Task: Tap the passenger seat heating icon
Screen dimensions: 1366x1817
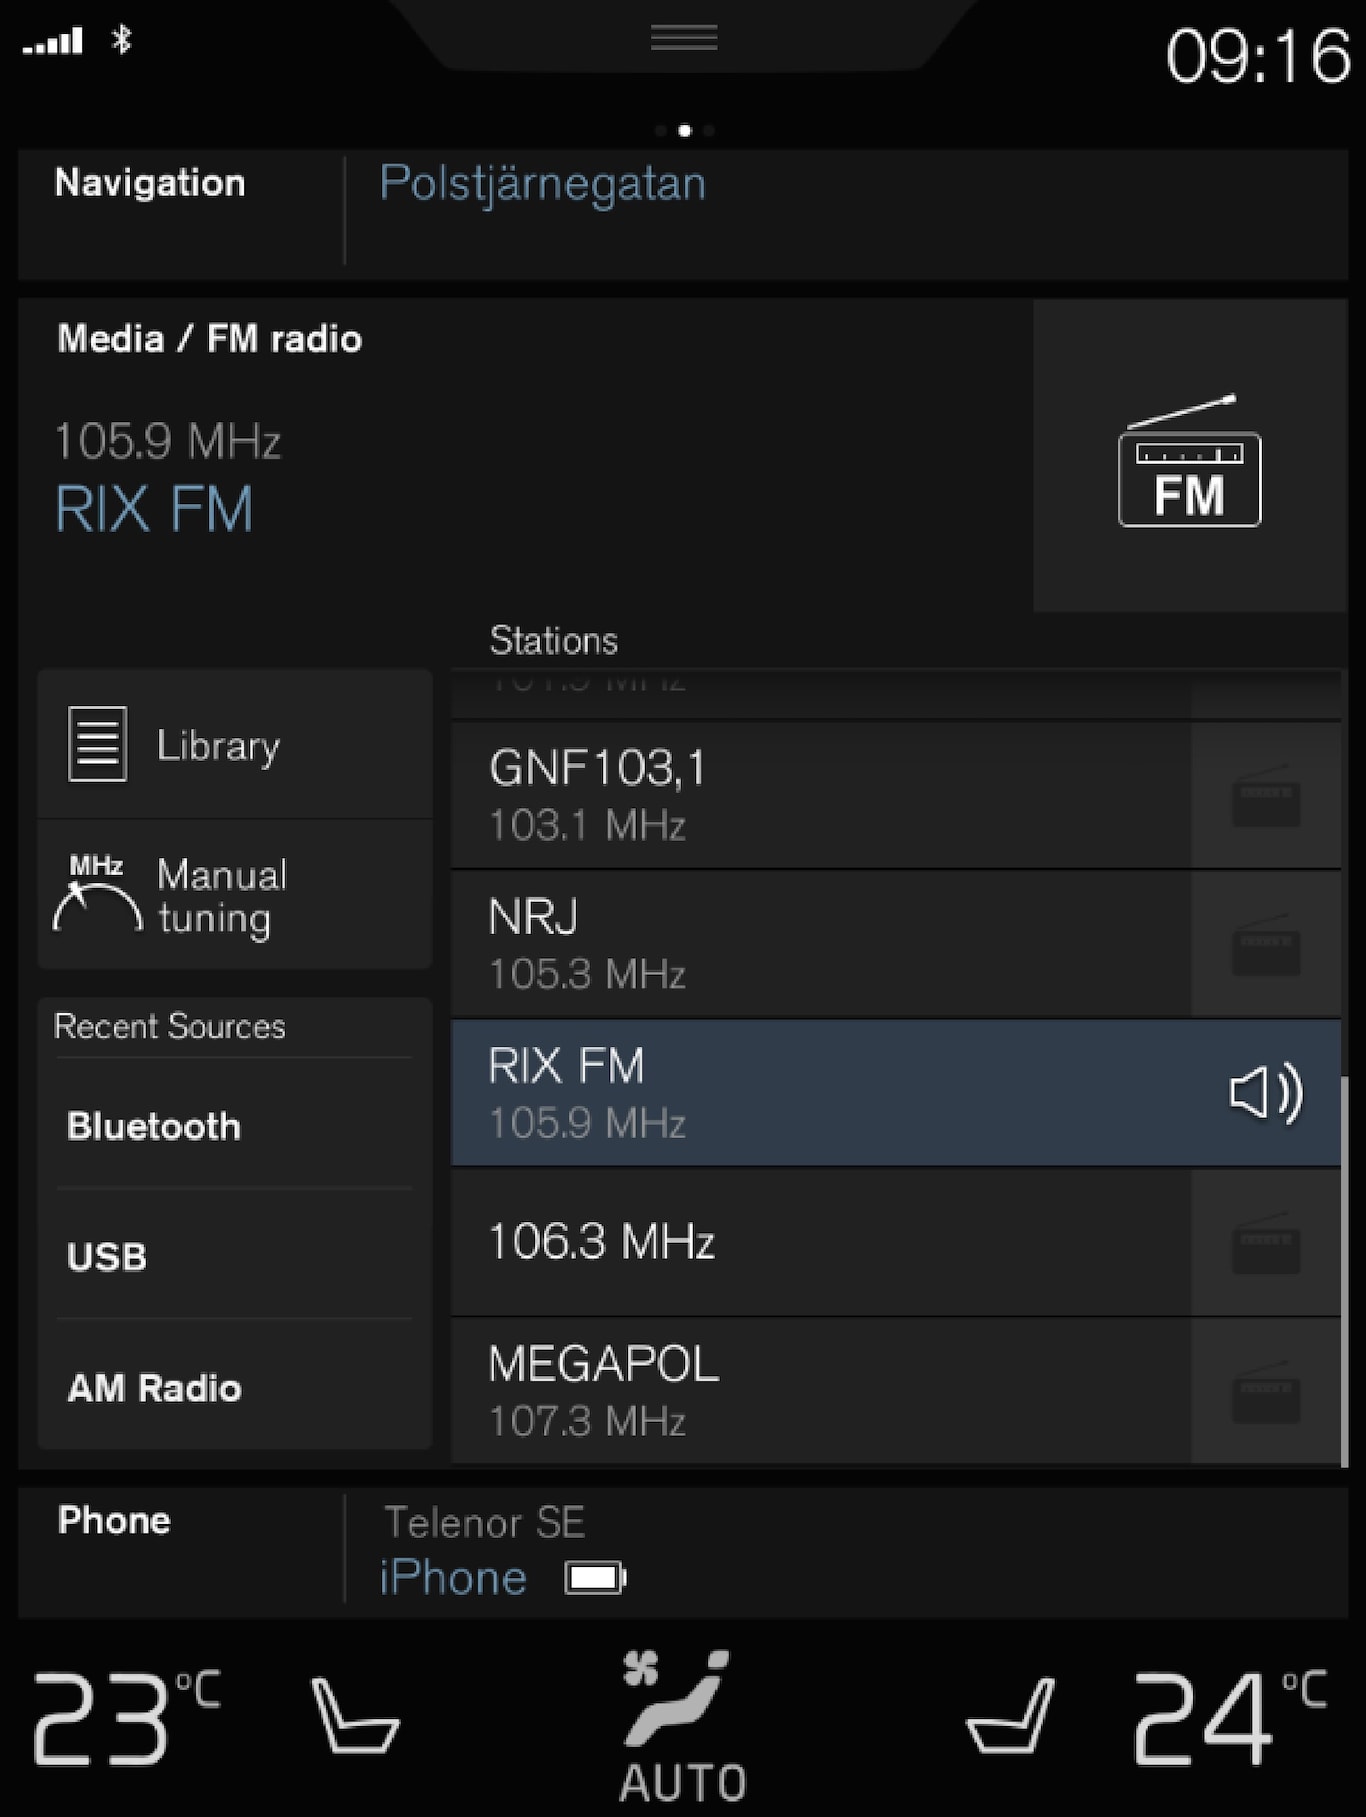Action: tap(1010, 1716)
